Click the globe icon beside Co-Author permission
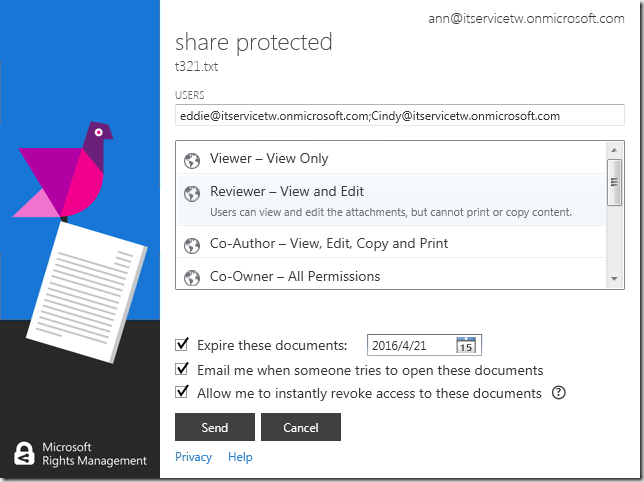This screenshot has height=482, width=644. point(193,245)
